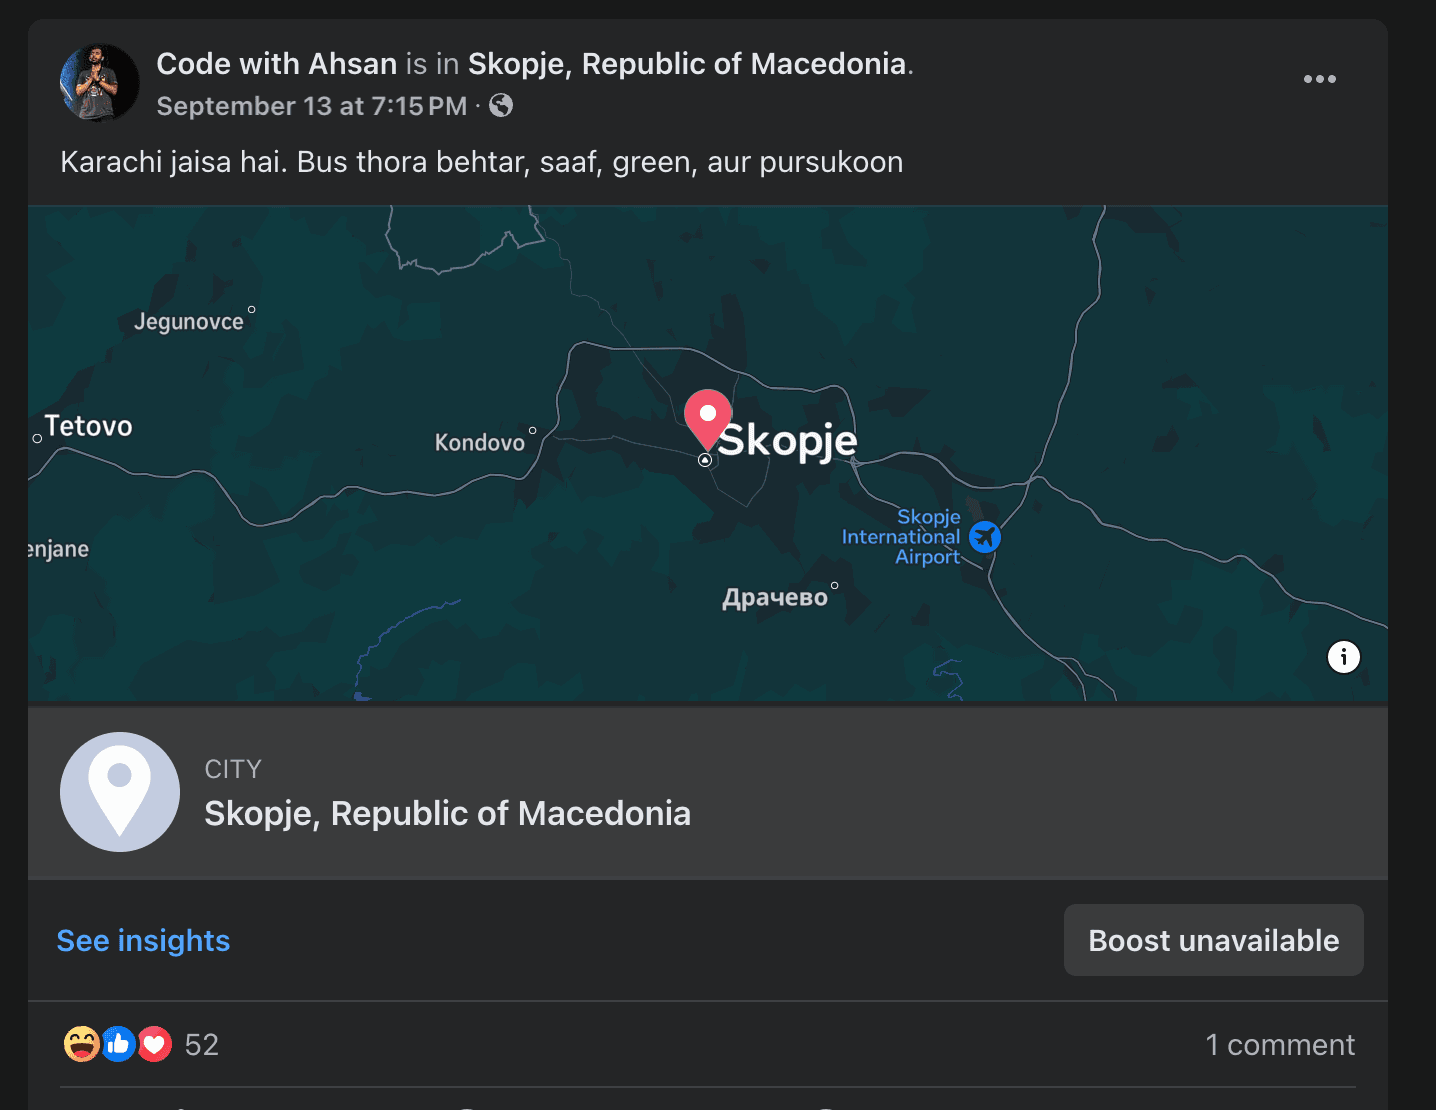Image resolution: width=1436 pixels, height=1110 pixels.
Task: Click the large city location pin avatar
Action: click(120, 792)
